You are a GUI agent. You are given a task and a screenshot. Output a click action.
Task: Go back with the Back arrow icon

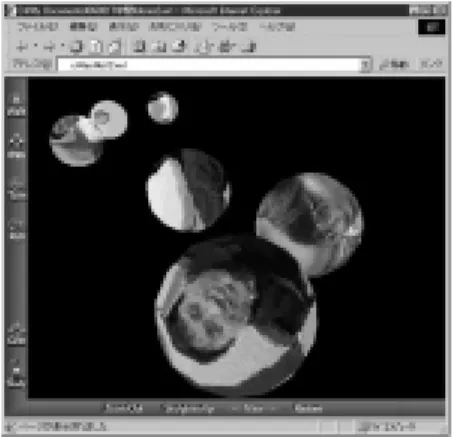coord(22,46)
